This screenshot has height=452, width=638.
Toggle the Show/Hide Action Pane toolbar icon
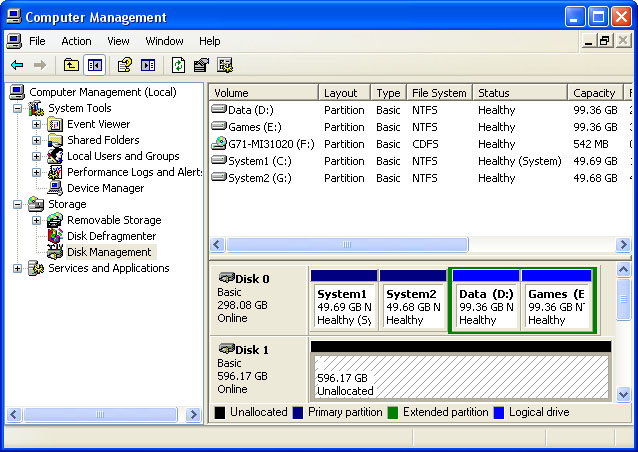148,65
